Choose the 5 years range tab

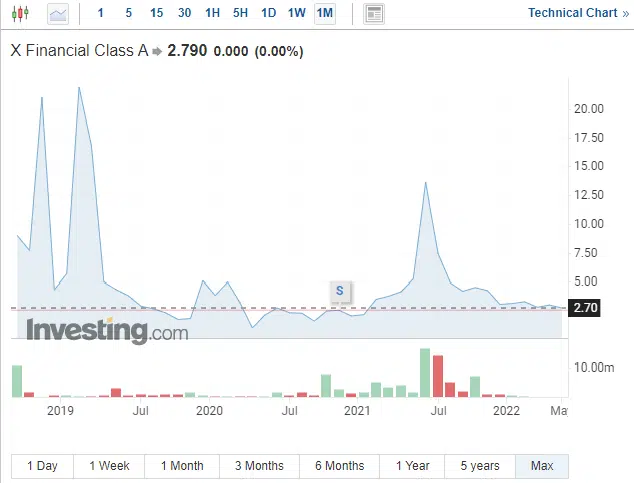tap(480, 466)
